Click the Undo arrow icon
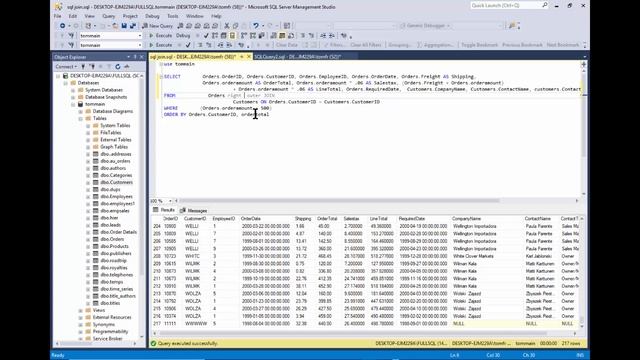This screenshot has width=640, height=360. 256,26
